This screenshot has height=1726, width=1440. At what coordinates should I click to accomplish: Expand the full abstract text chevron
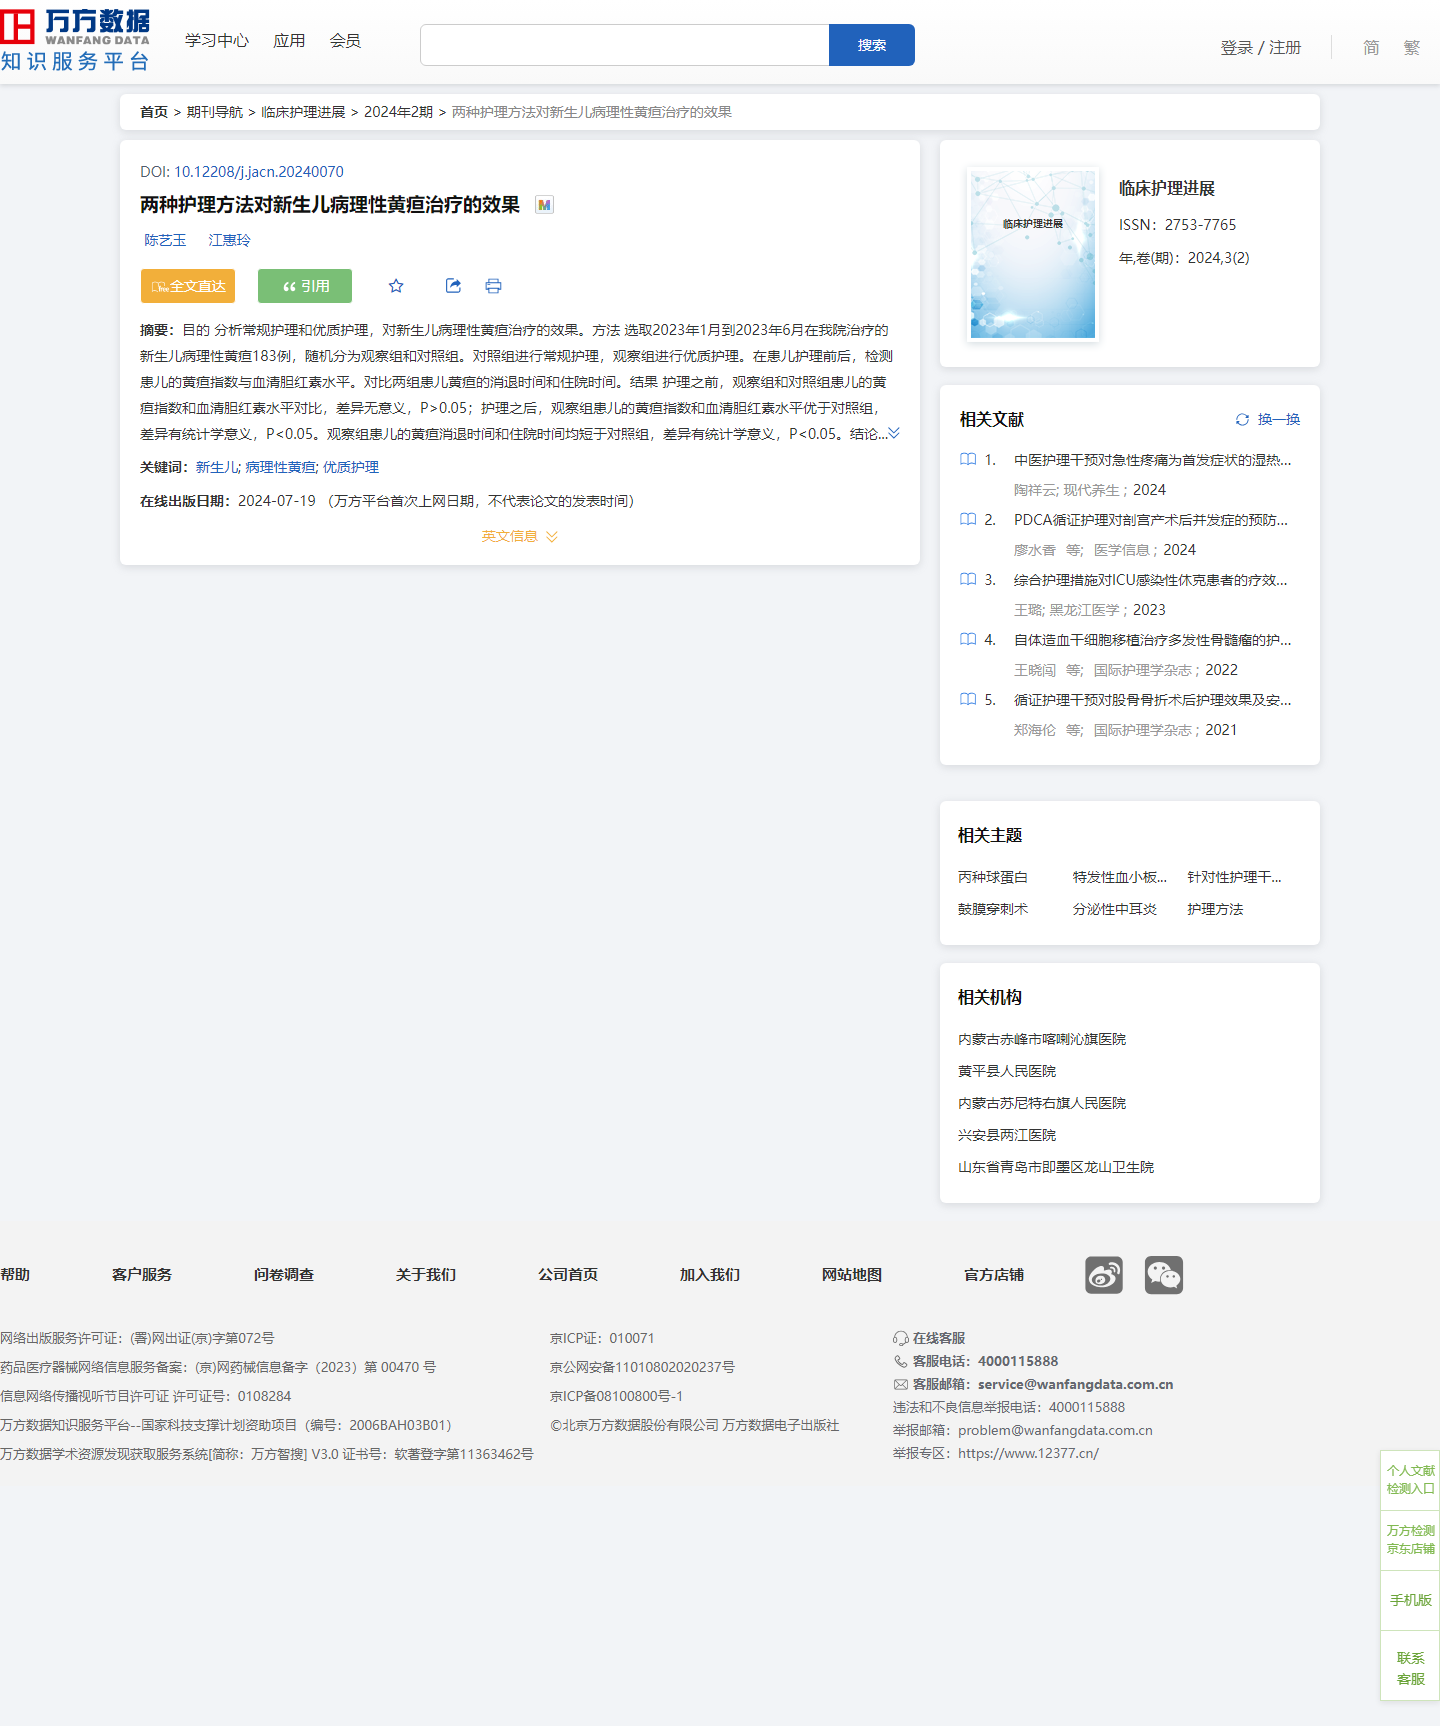click(894, 433)
